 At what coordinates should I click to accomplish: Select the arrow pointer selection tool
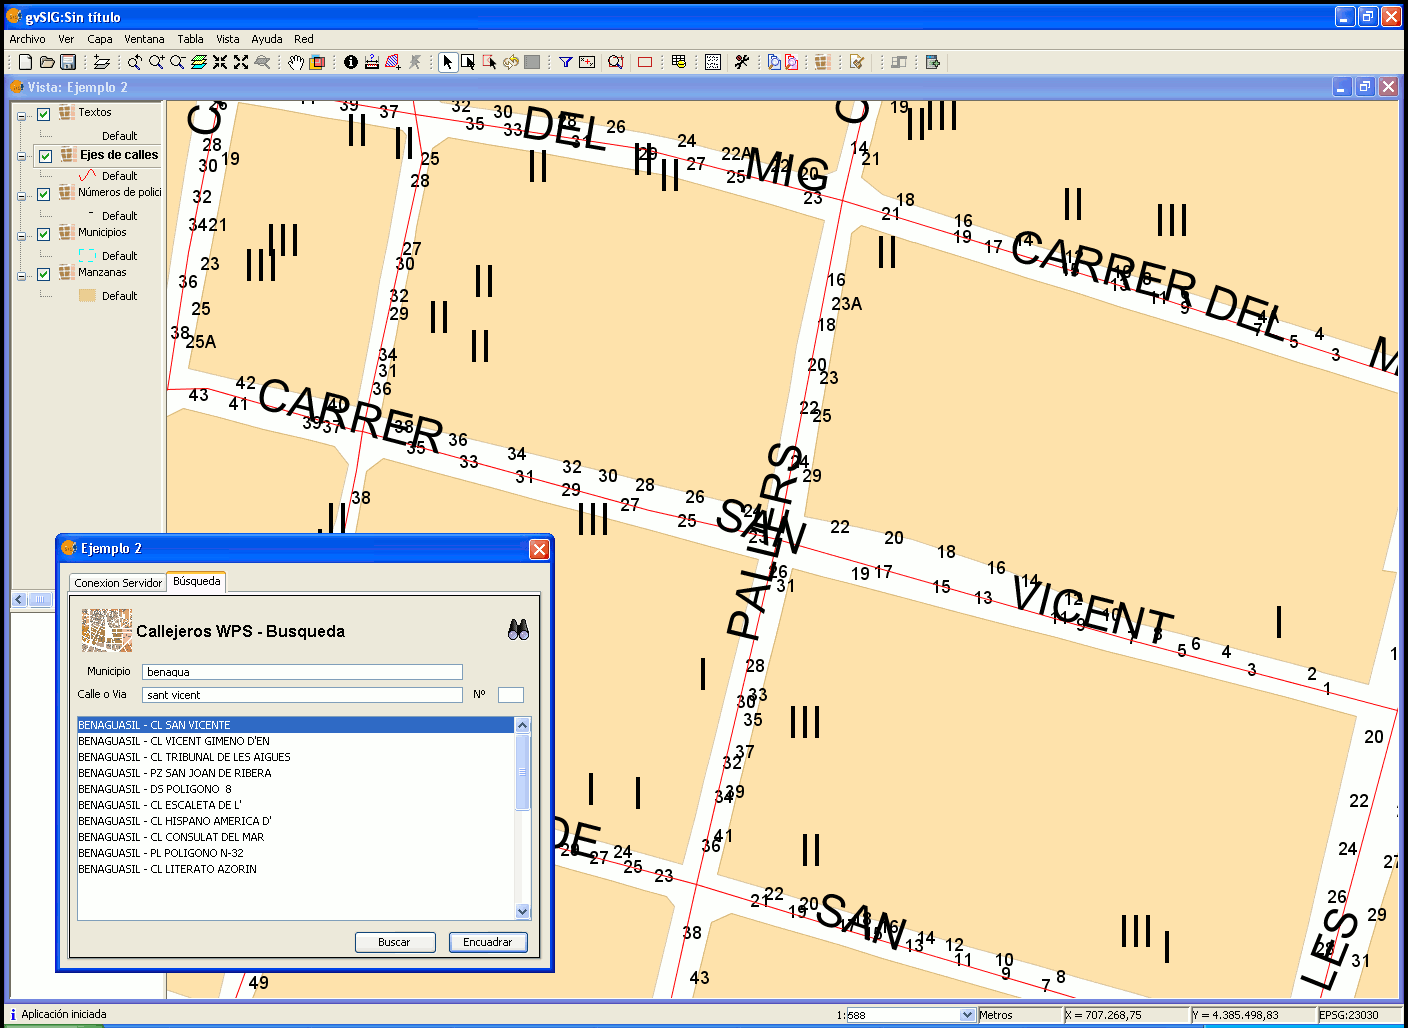(x=447, y=62)
